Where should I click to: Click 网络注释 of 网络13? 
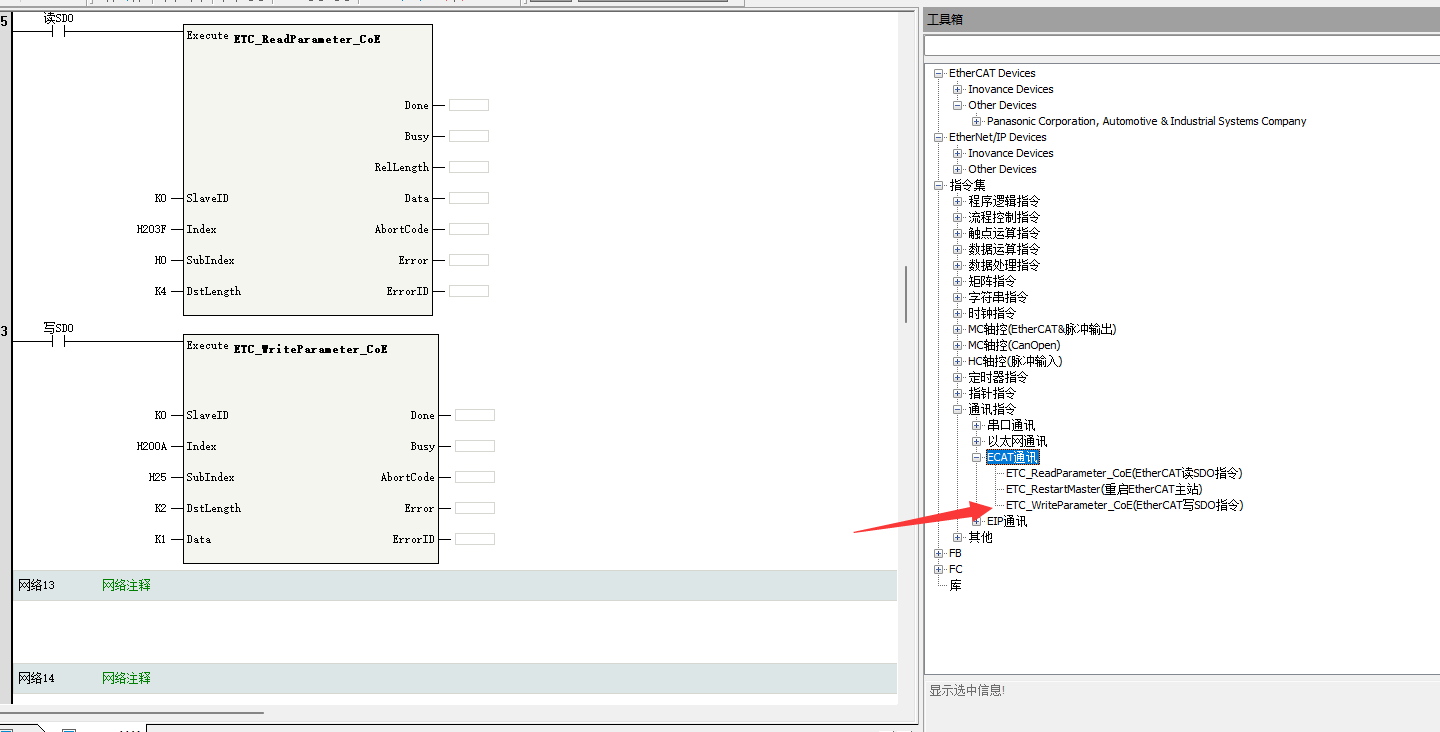pyautogui.click(x=126, y=585)
